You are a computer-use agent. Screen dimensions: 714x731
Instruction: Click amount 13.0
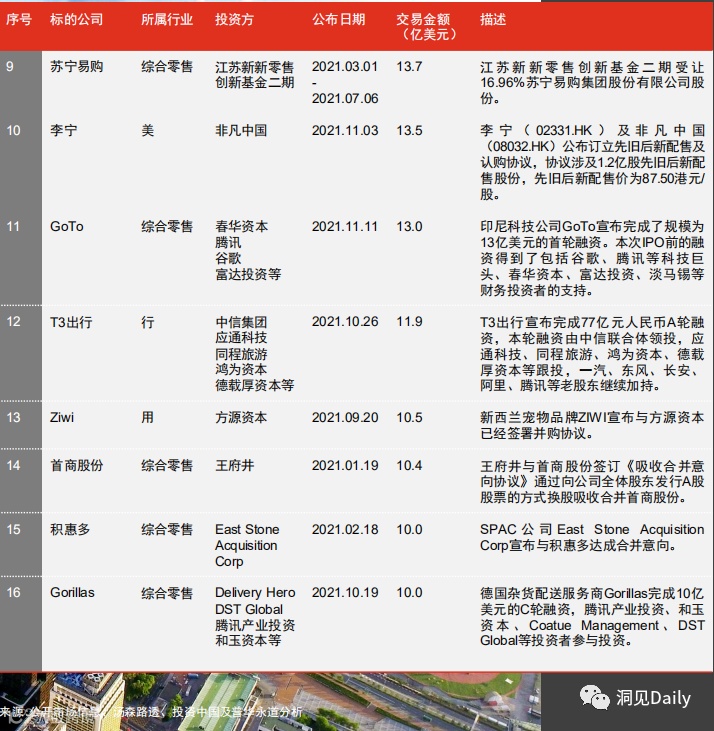(x=409, y=227)
